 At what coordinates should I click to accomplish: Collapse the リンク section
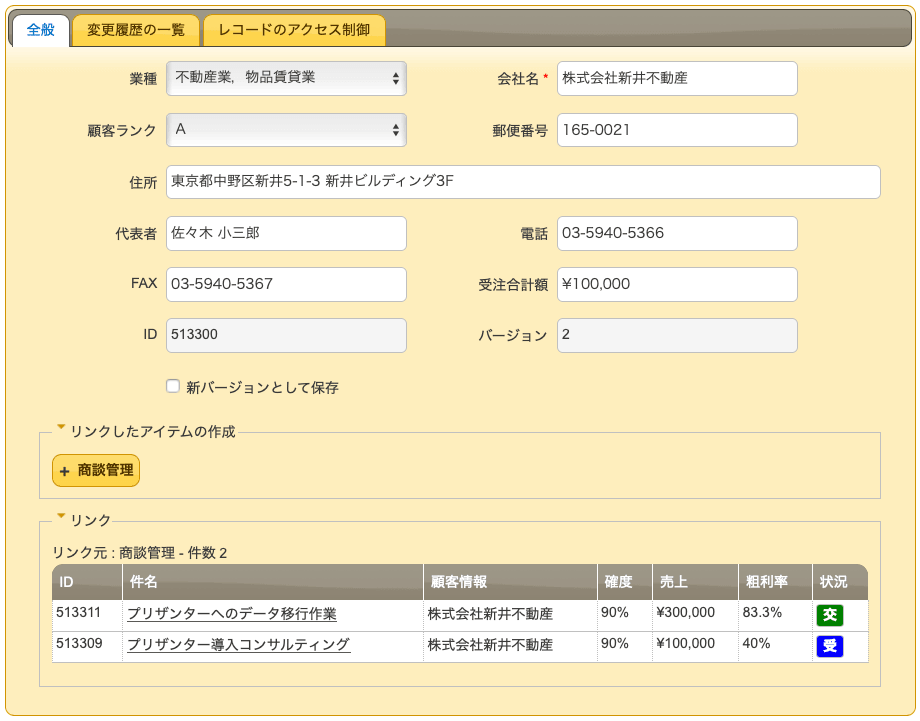[84, 520]
